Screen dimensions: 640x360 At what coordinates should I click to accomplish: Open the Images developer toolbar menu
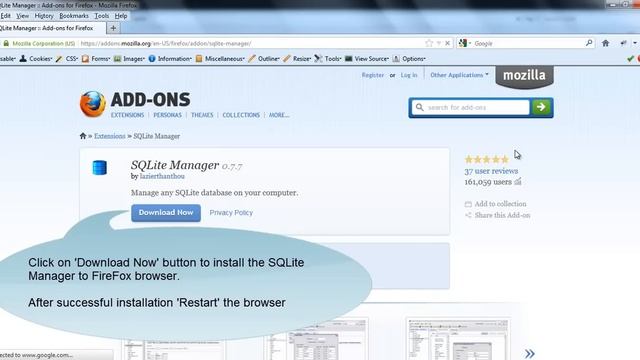coord(129,59)
